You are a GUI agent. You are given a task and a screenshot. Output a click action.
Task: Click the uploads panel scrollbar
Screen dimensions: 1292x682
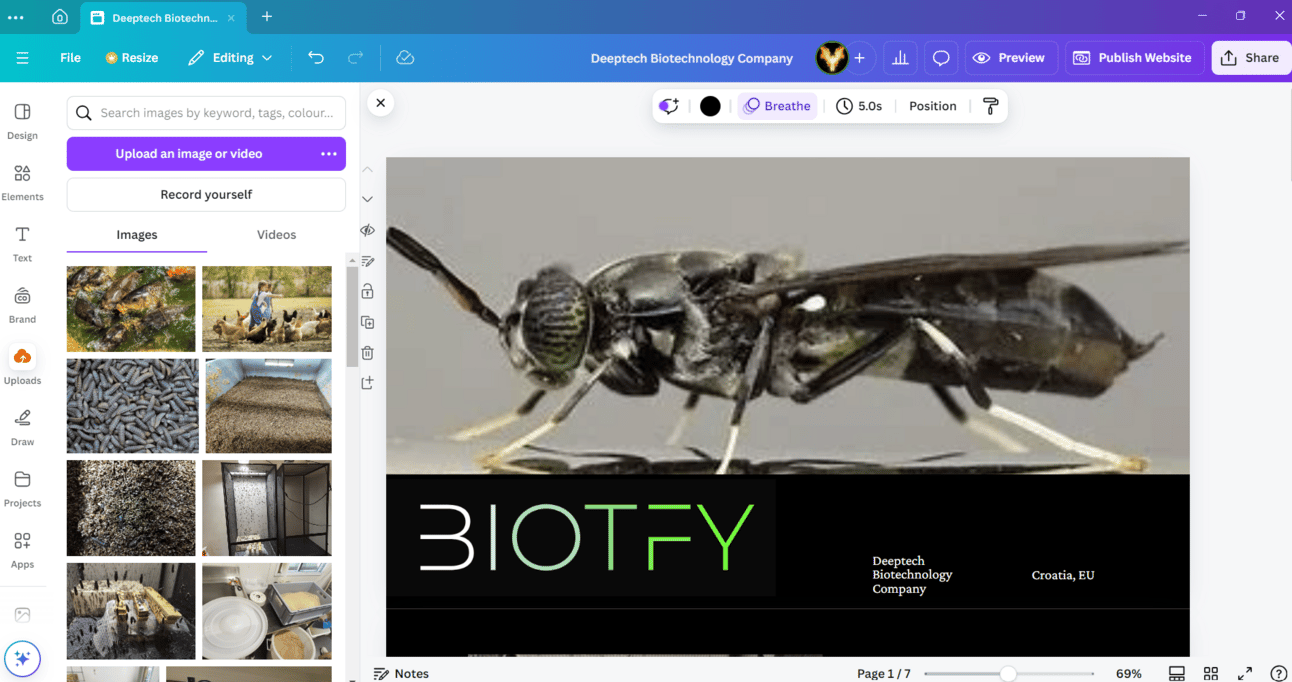pyautogui.click(x=352, y=316)
